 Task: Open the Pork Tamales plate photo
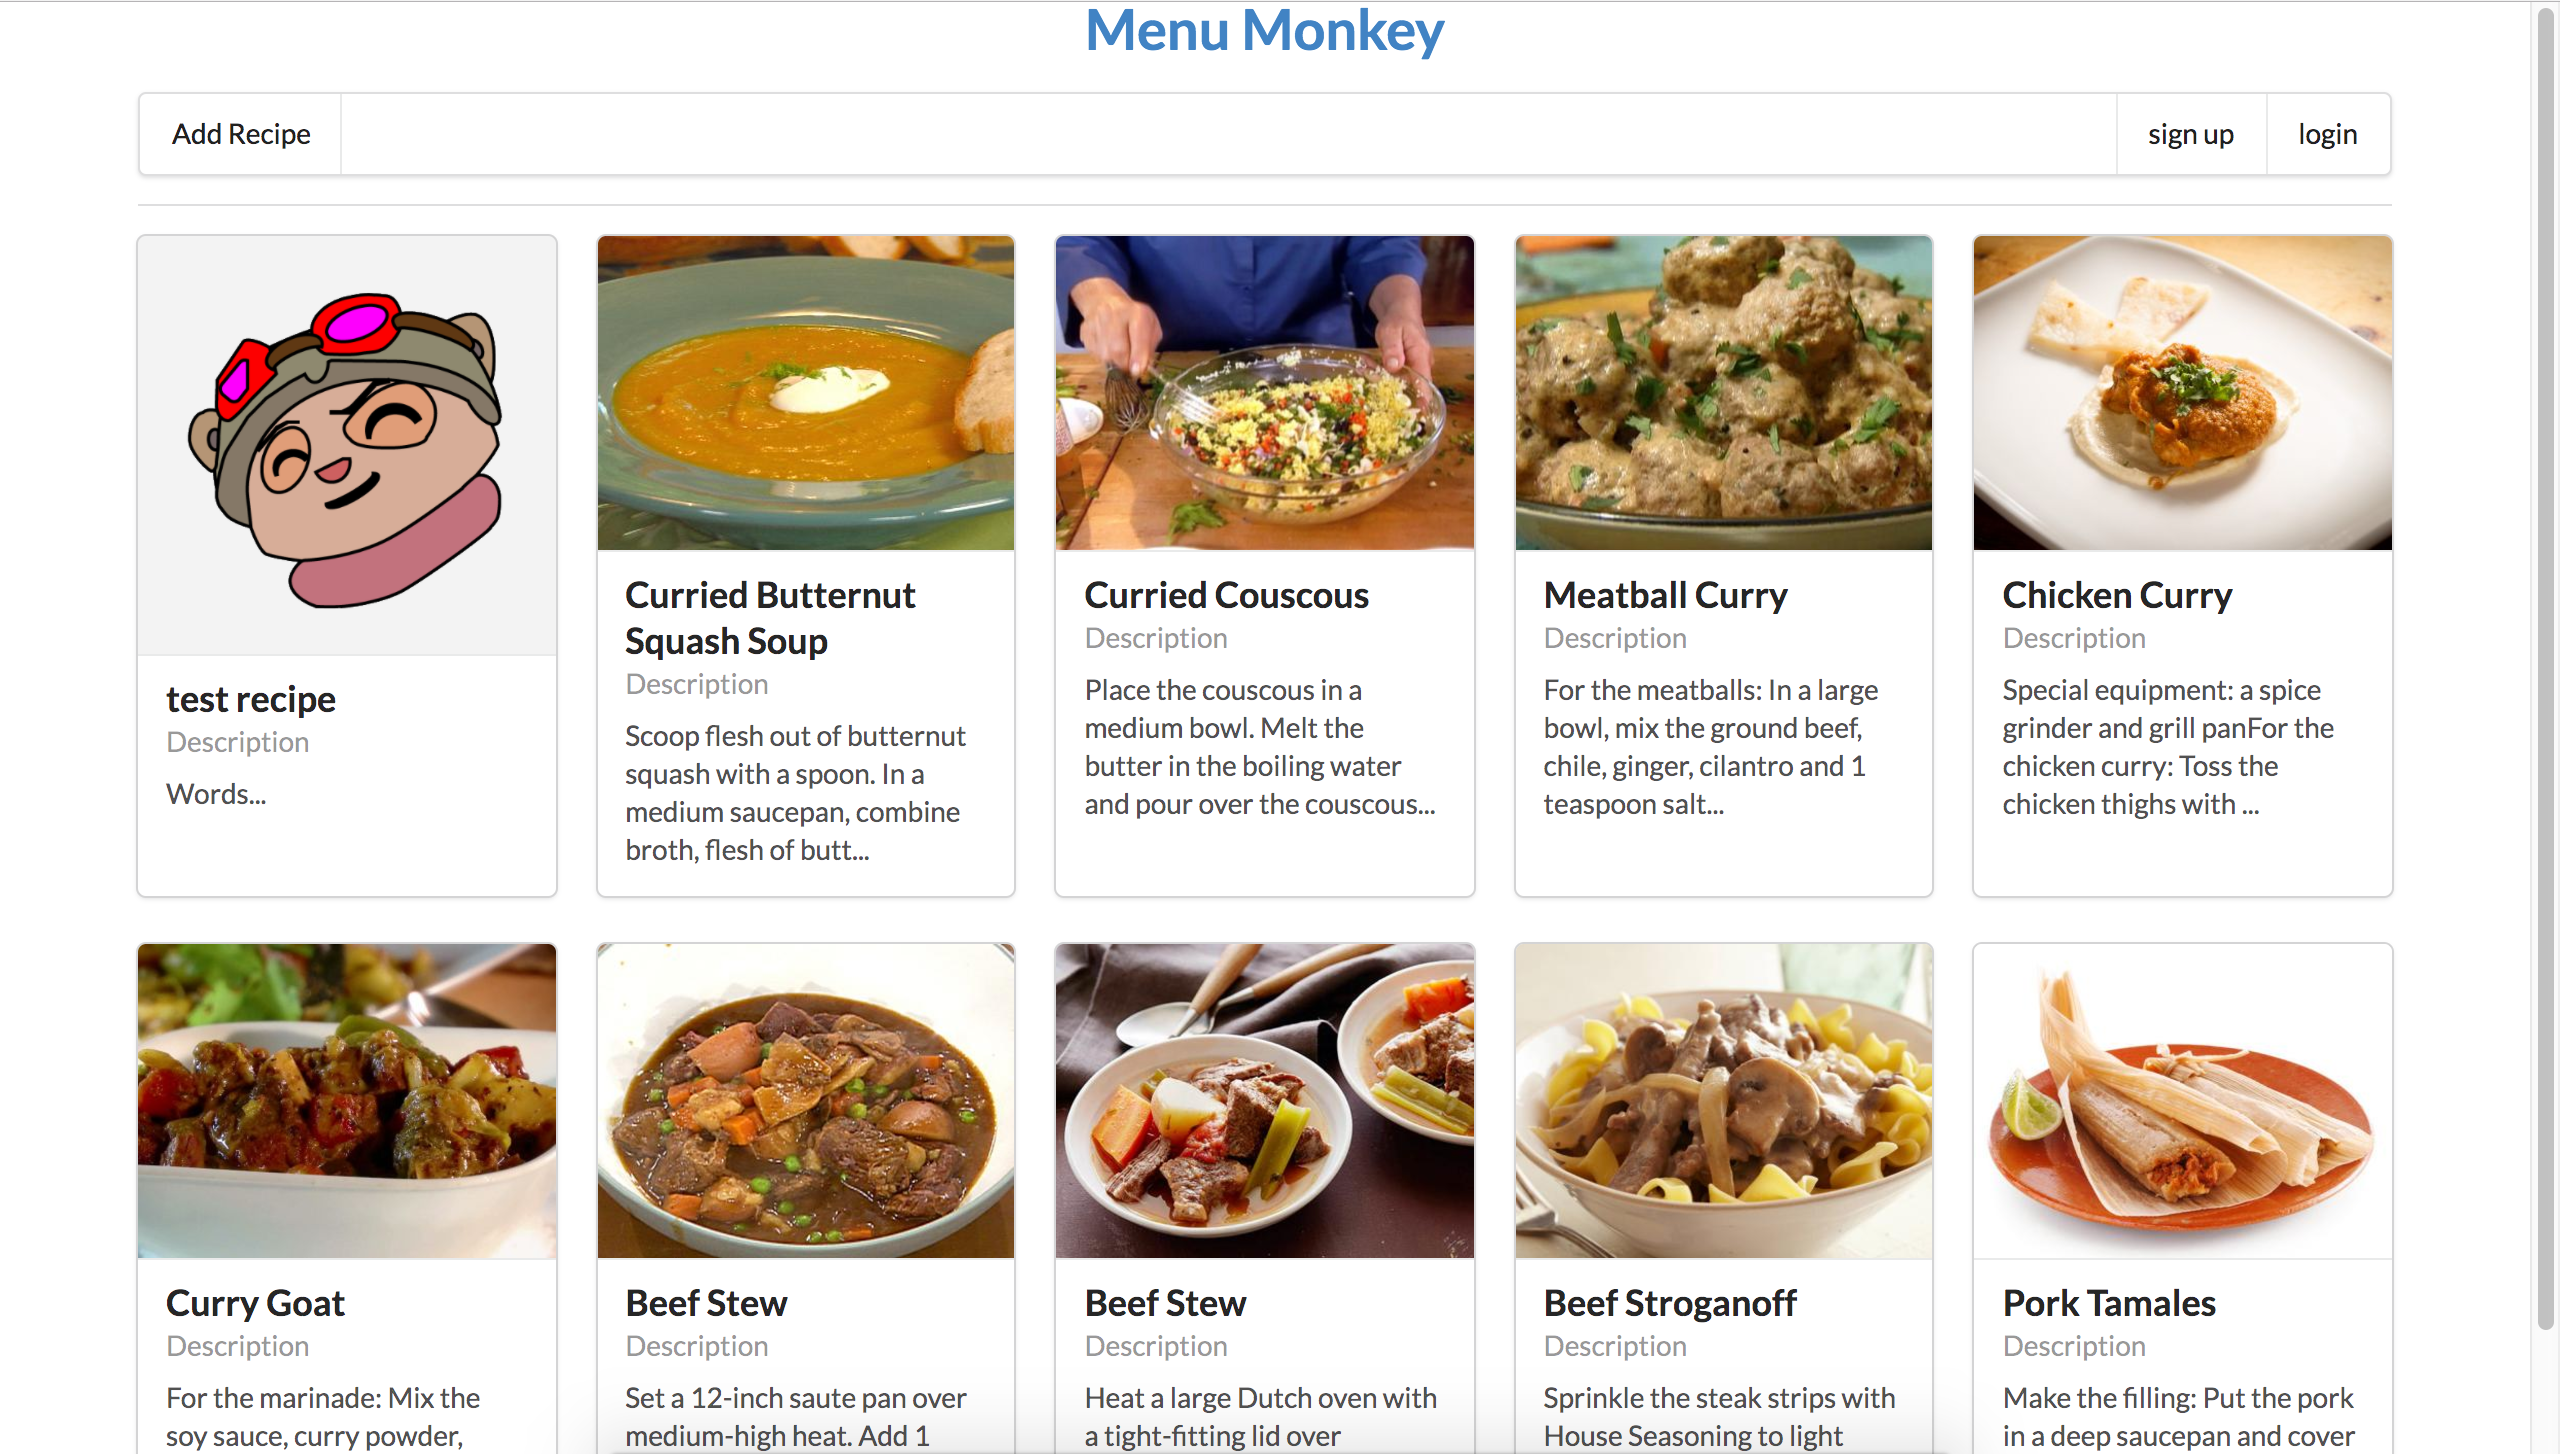(x=2183, y=1101)
